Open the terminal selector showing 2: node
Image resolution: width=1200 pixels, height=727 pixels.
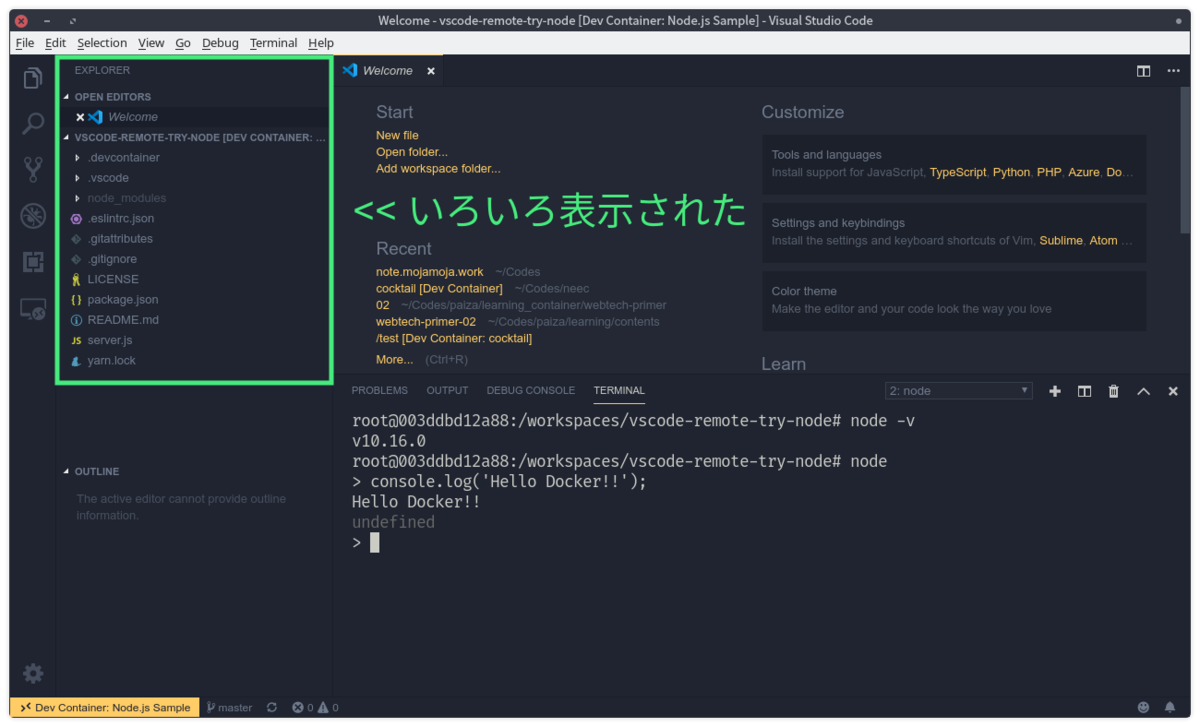(x=957, y=391)
